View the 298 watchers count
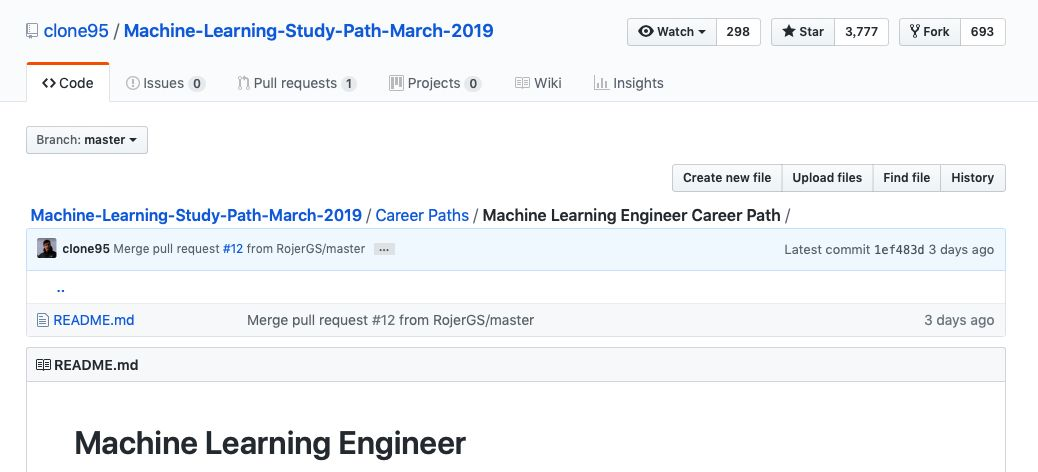Viewport: 1038px width, 472px height. (738, 32)
